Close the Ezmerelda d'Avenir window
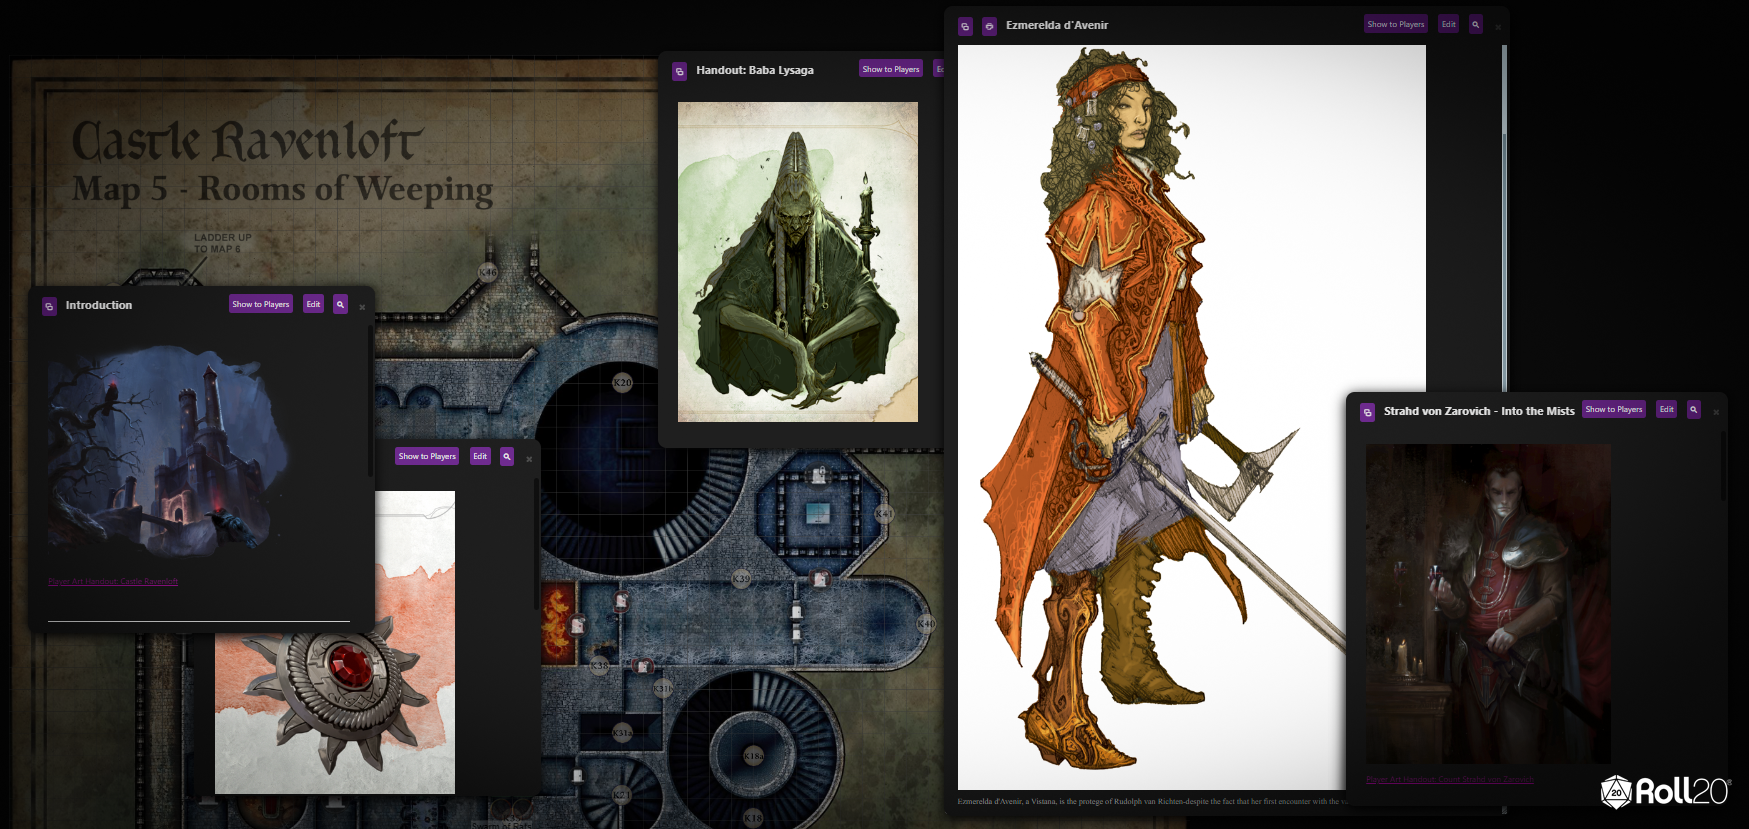Screen dimensions: 1749x829 [x=1498, y=27]
